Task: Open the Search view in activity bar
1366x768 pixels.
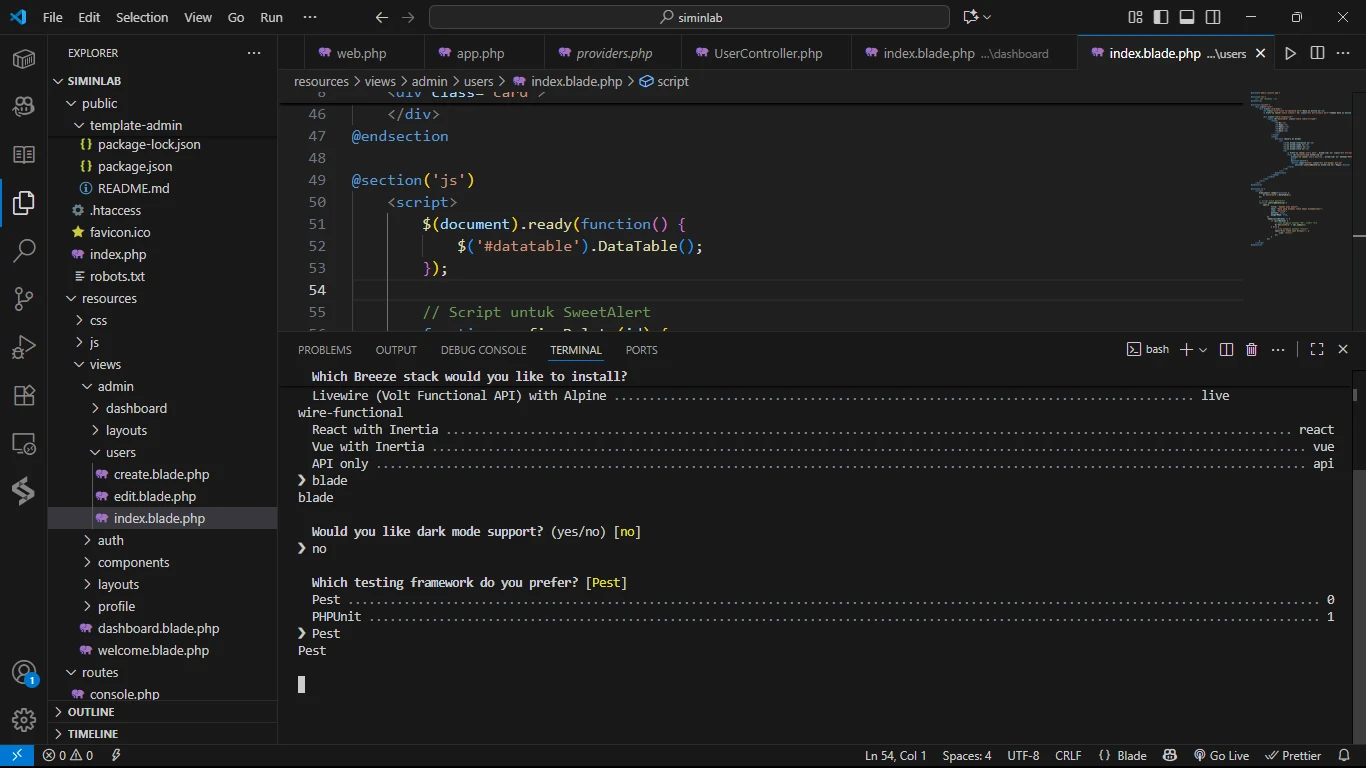Action: 24,250
